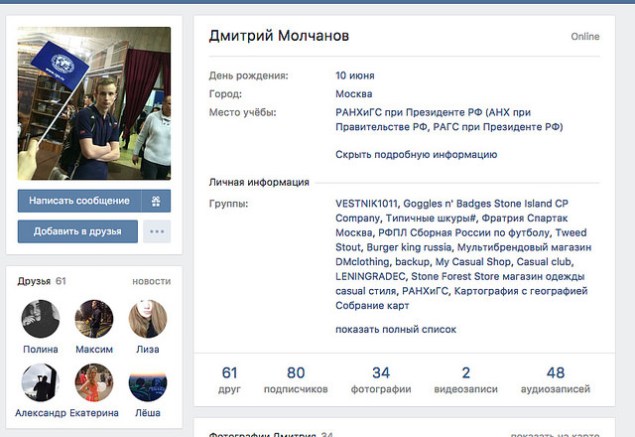Screen dimensions: 635x437
Task: Click Добавить в друзья button
Action: [78, 232]
